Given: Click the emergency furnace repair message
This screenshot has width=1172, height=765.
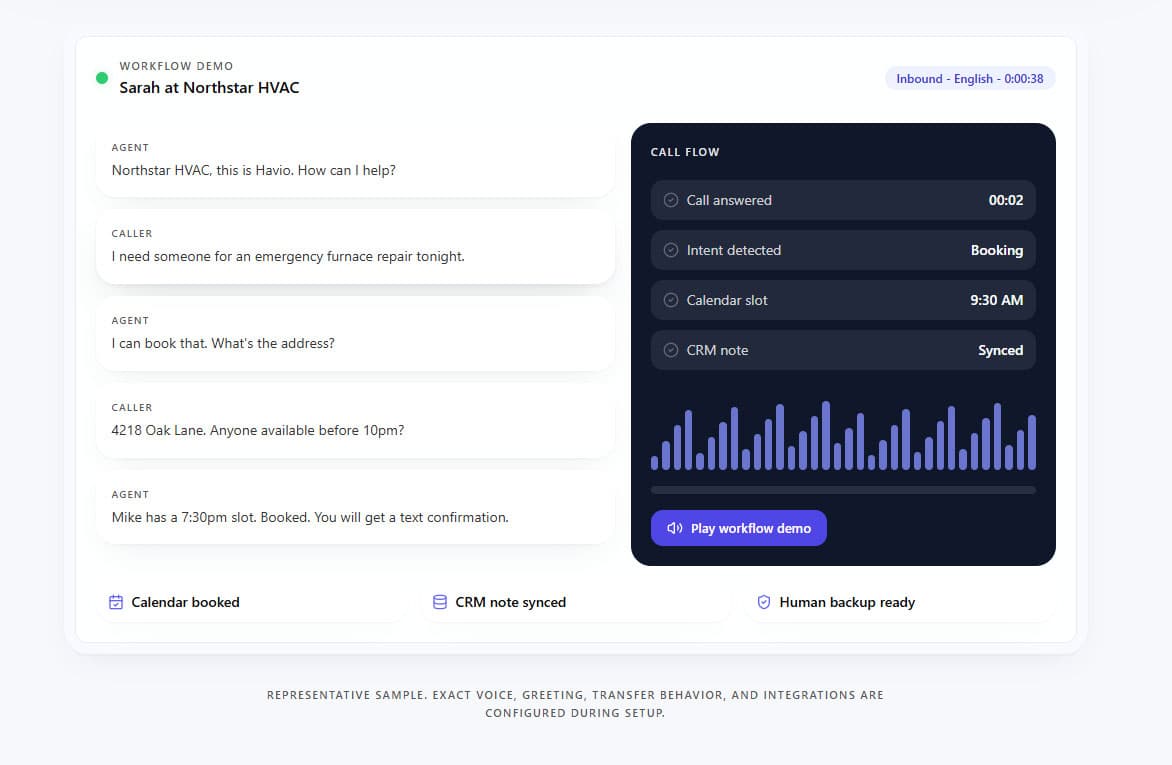Looking at the screenshot, I should pos(355,247).
